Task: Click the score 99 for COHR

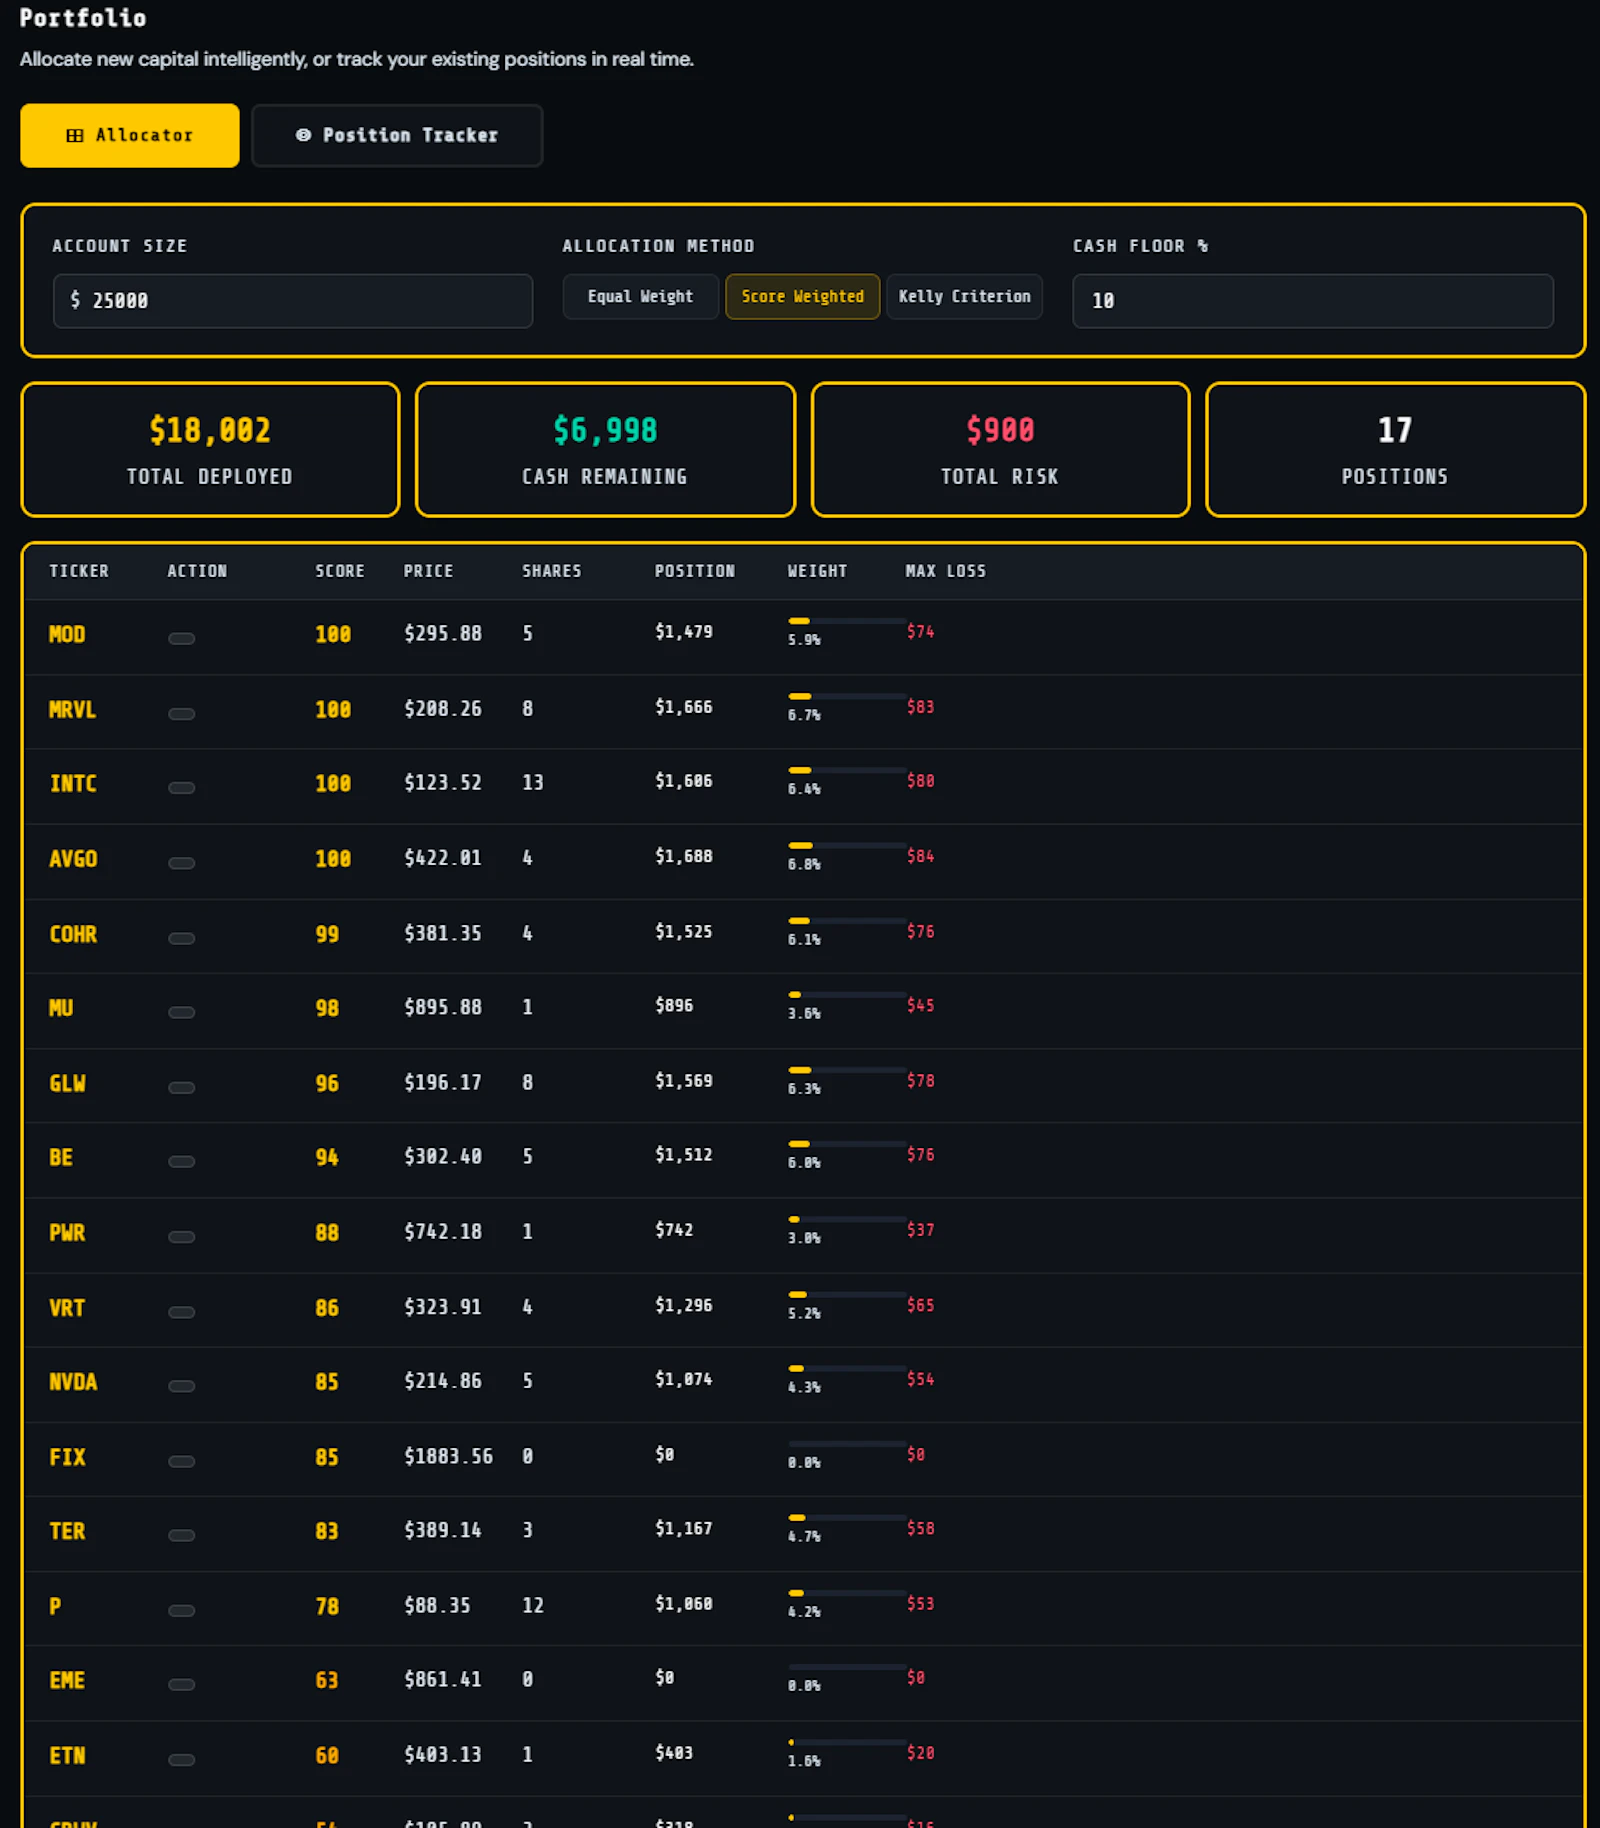Action: (327, 934)
